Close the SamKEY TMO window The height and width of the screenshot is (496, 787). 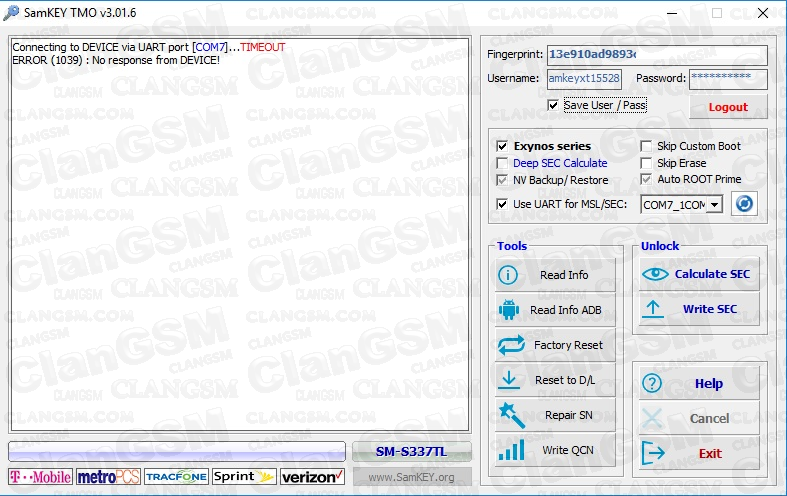click(x=763, y=13)
